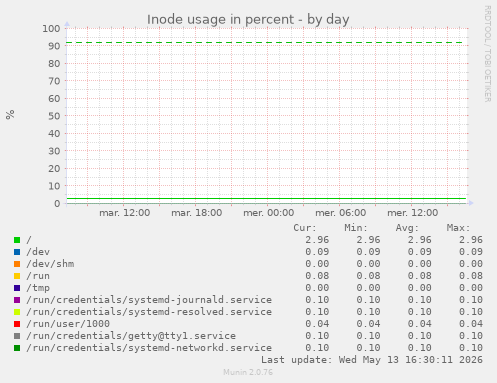Click the dark blue swatch for /tmp
497x383 pixels.
coord(17,288)
